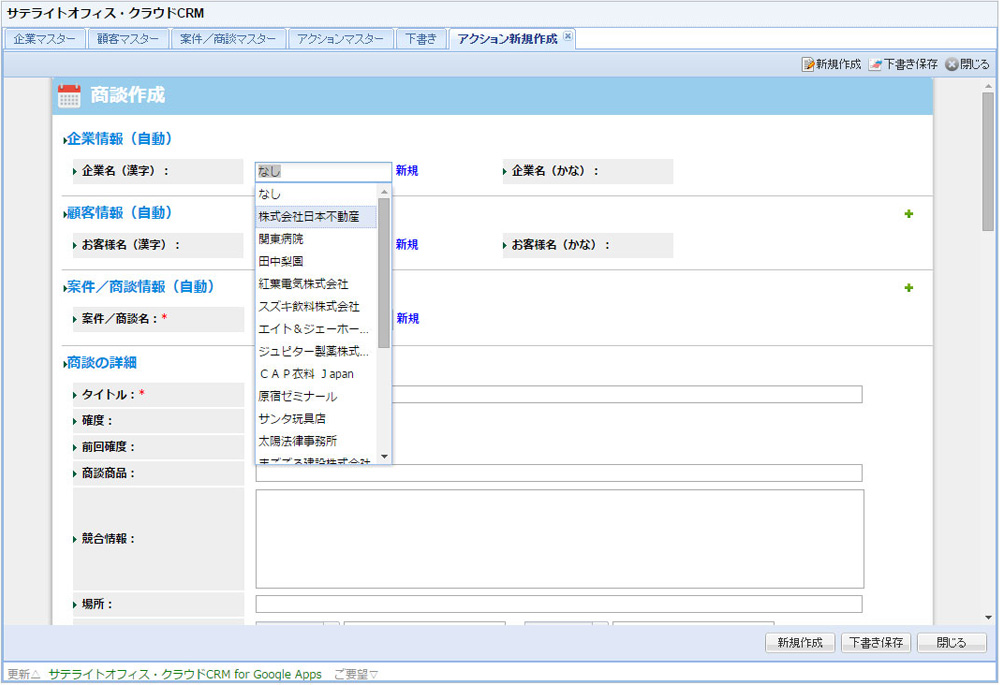Open the 案件／商談マスター tab
Viewport: 1000px width, 685px height.
click(228, 39)
